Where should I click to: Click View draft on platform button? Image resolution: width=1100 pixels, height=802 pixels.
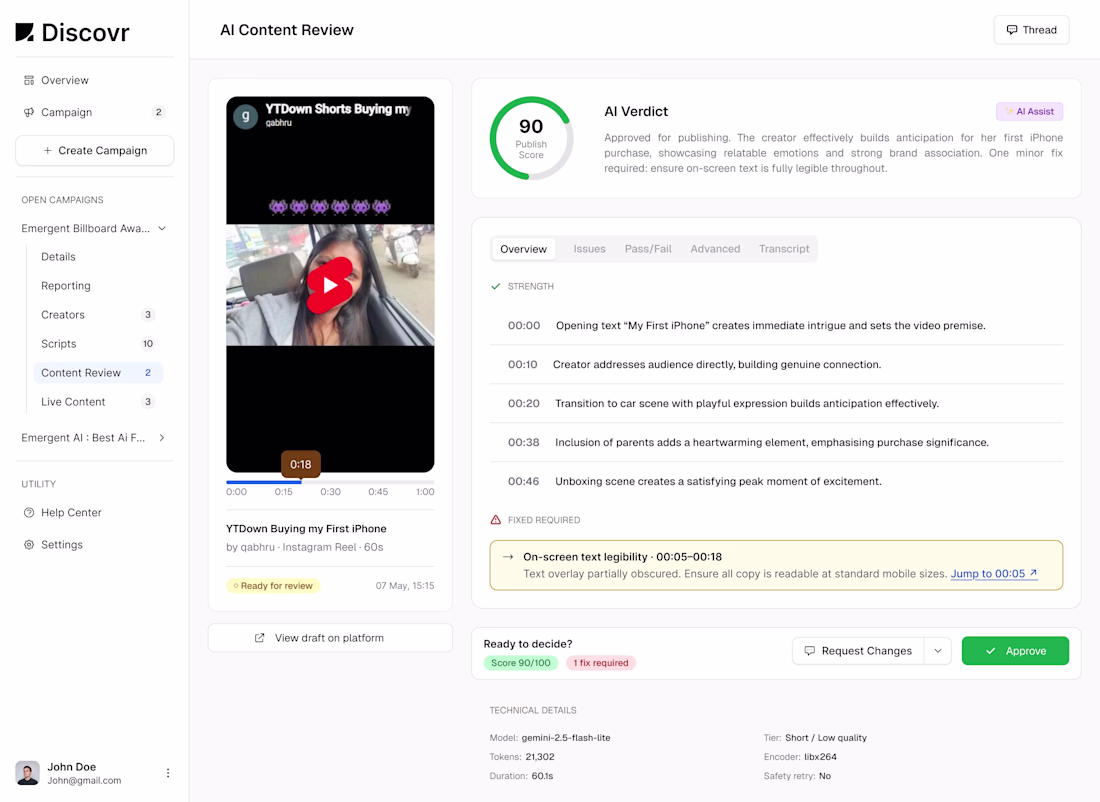point(330,638)
